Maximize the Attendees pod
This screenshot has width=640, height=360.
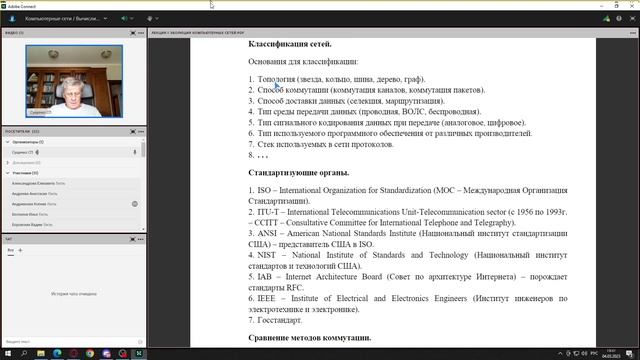tap(133, 131)
